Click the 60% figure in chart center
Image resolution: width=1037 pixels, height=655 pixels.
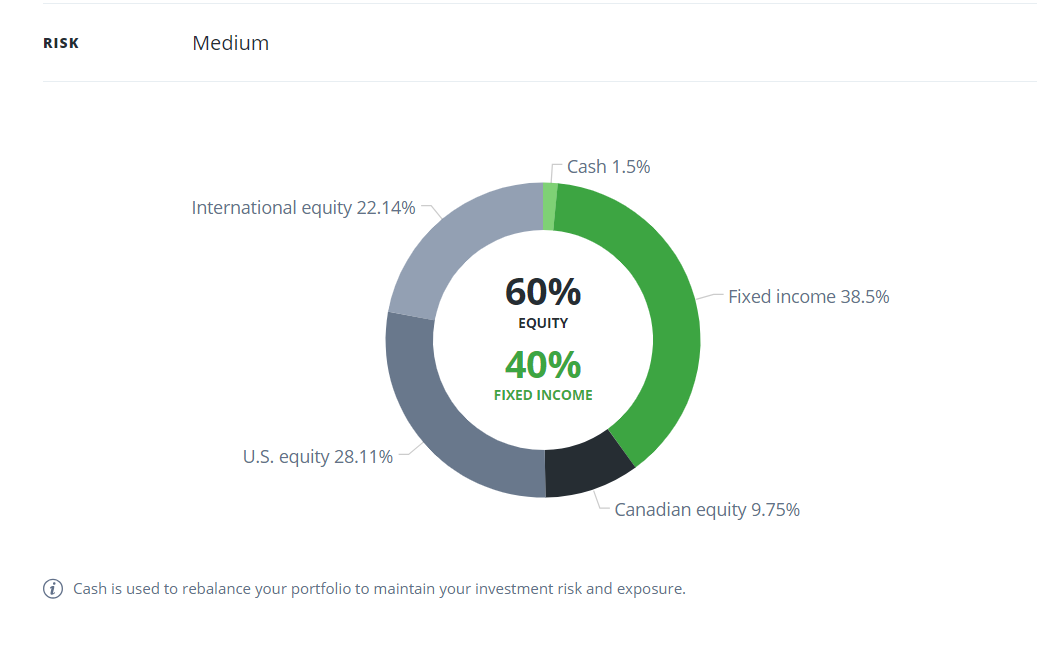point(543,292)
